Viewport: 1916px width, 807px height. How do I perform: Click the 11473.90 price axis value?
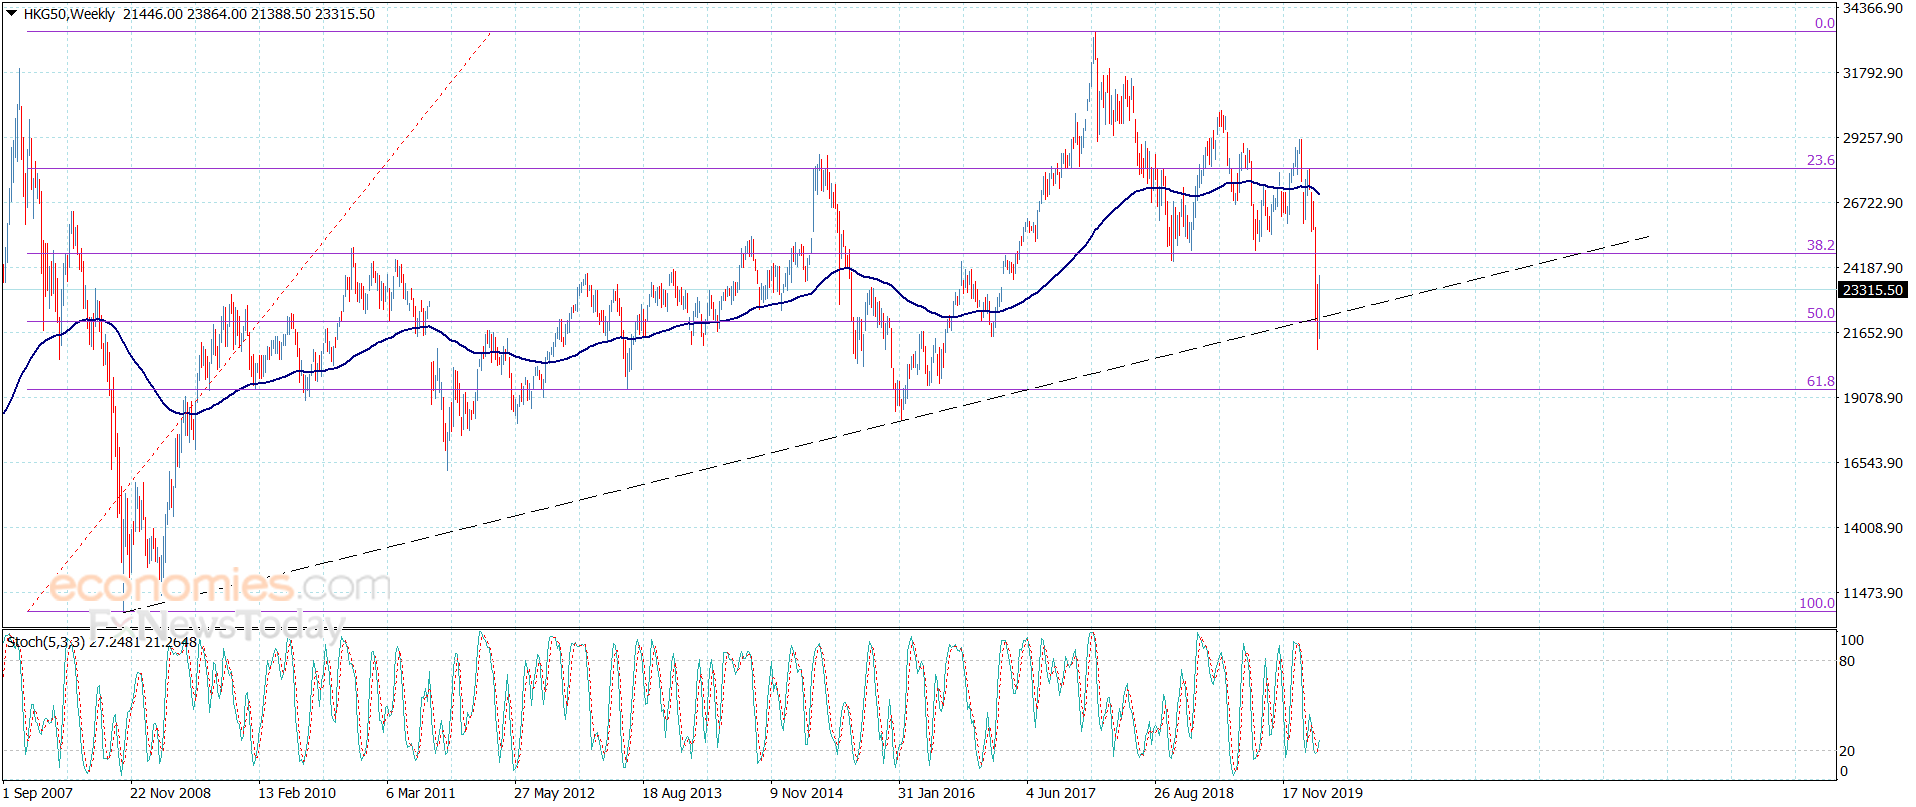click(1873, 593)
